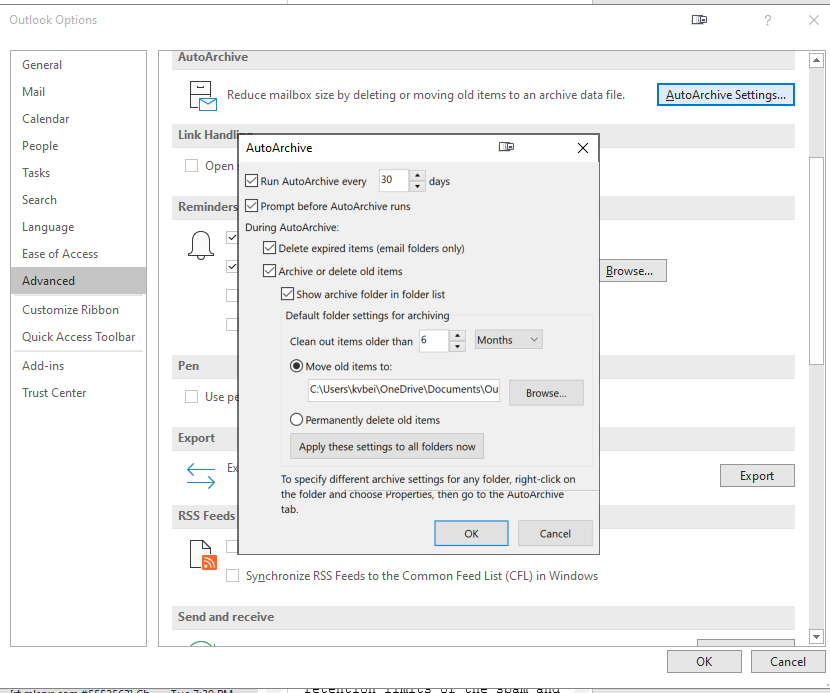Toggle Run AutoArchive every checkbox

(x=251, y=181)
